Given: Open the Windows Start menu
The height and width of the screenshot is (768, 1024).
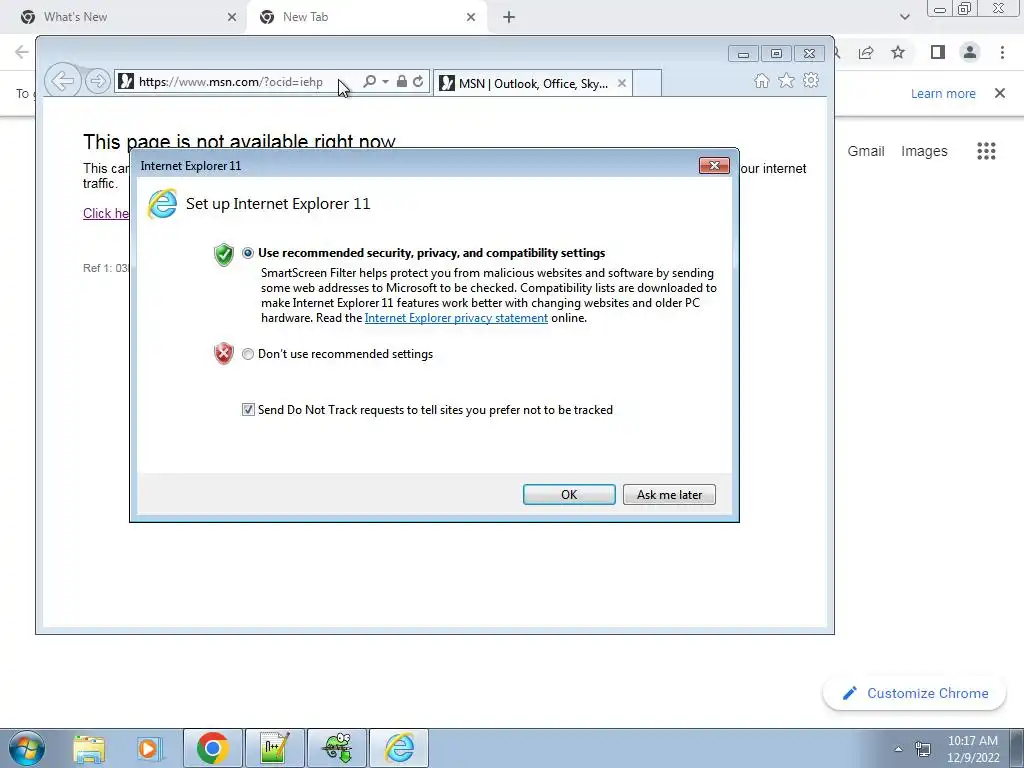Looking at the screenshot, I should [x=27, y=748].
